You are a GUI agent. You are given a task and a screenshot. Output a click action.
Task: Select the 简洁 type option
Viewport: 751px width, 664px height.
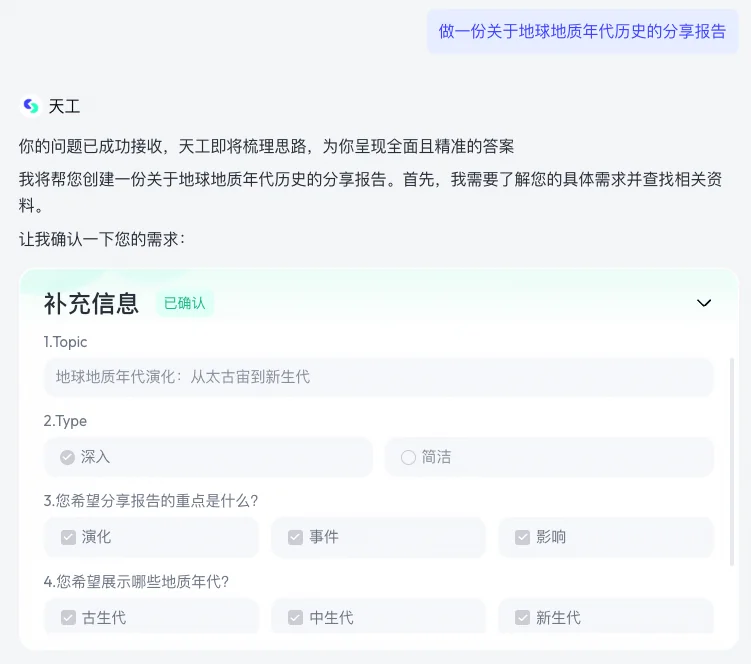(x=408, y=457)
